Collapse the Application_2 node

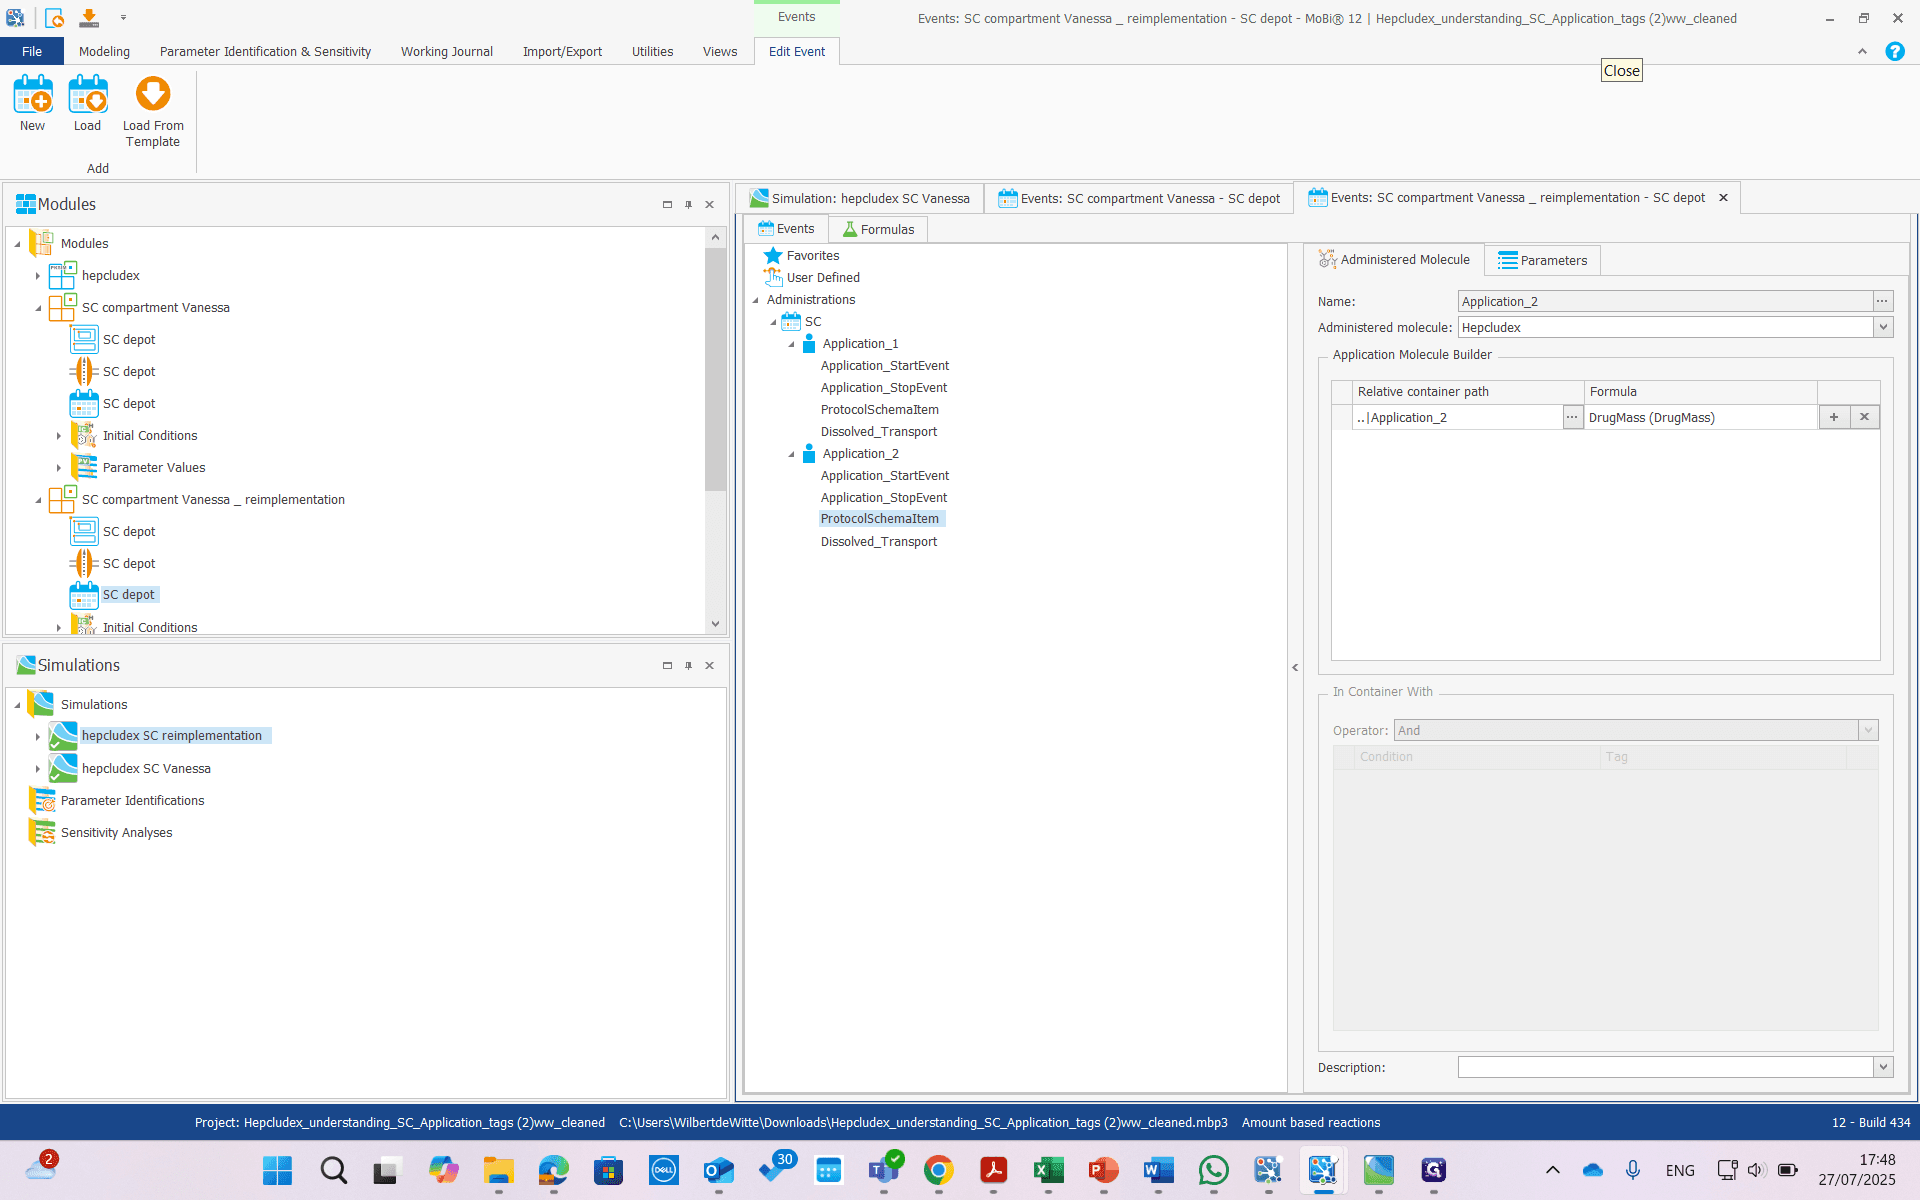click(x=792, y=454)
